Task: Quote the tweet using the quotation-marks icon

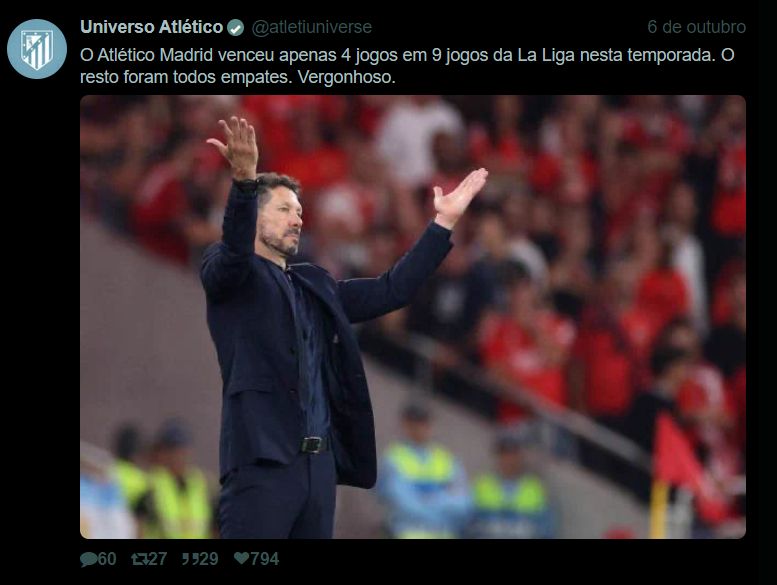Action: [x=189, y=559]
